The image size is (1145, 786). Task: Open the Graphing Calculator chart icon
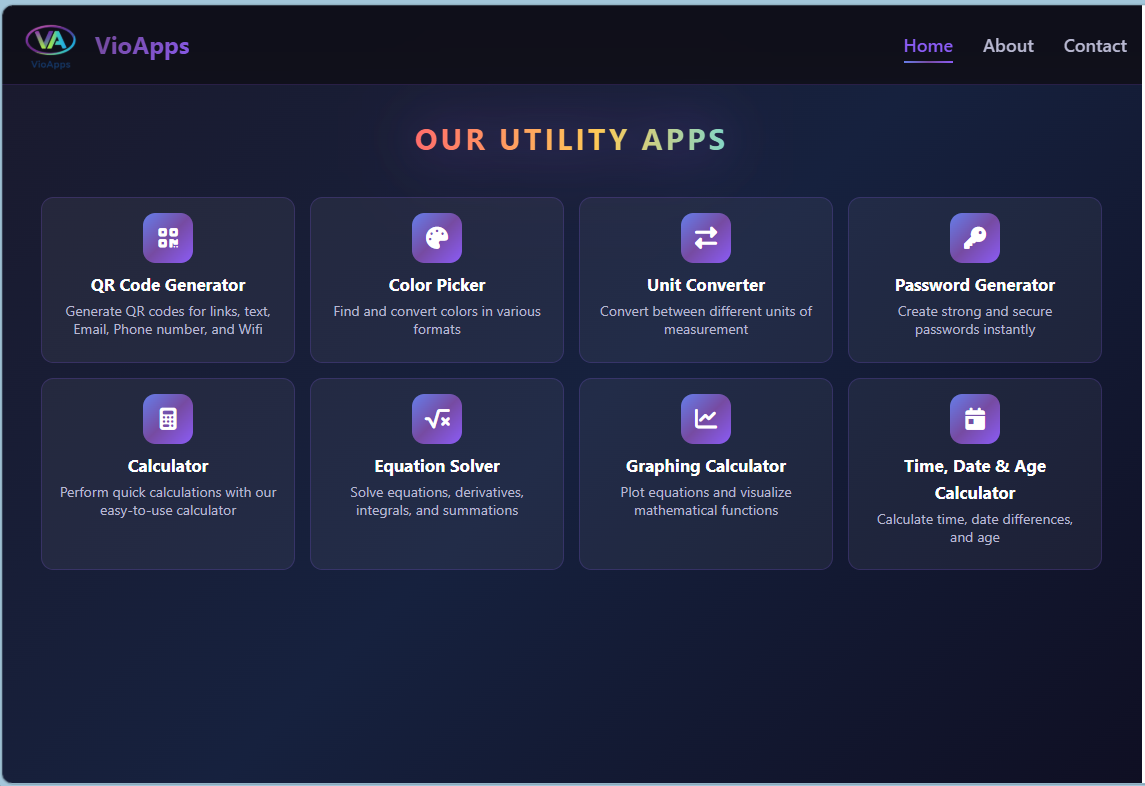pos(706,418)
